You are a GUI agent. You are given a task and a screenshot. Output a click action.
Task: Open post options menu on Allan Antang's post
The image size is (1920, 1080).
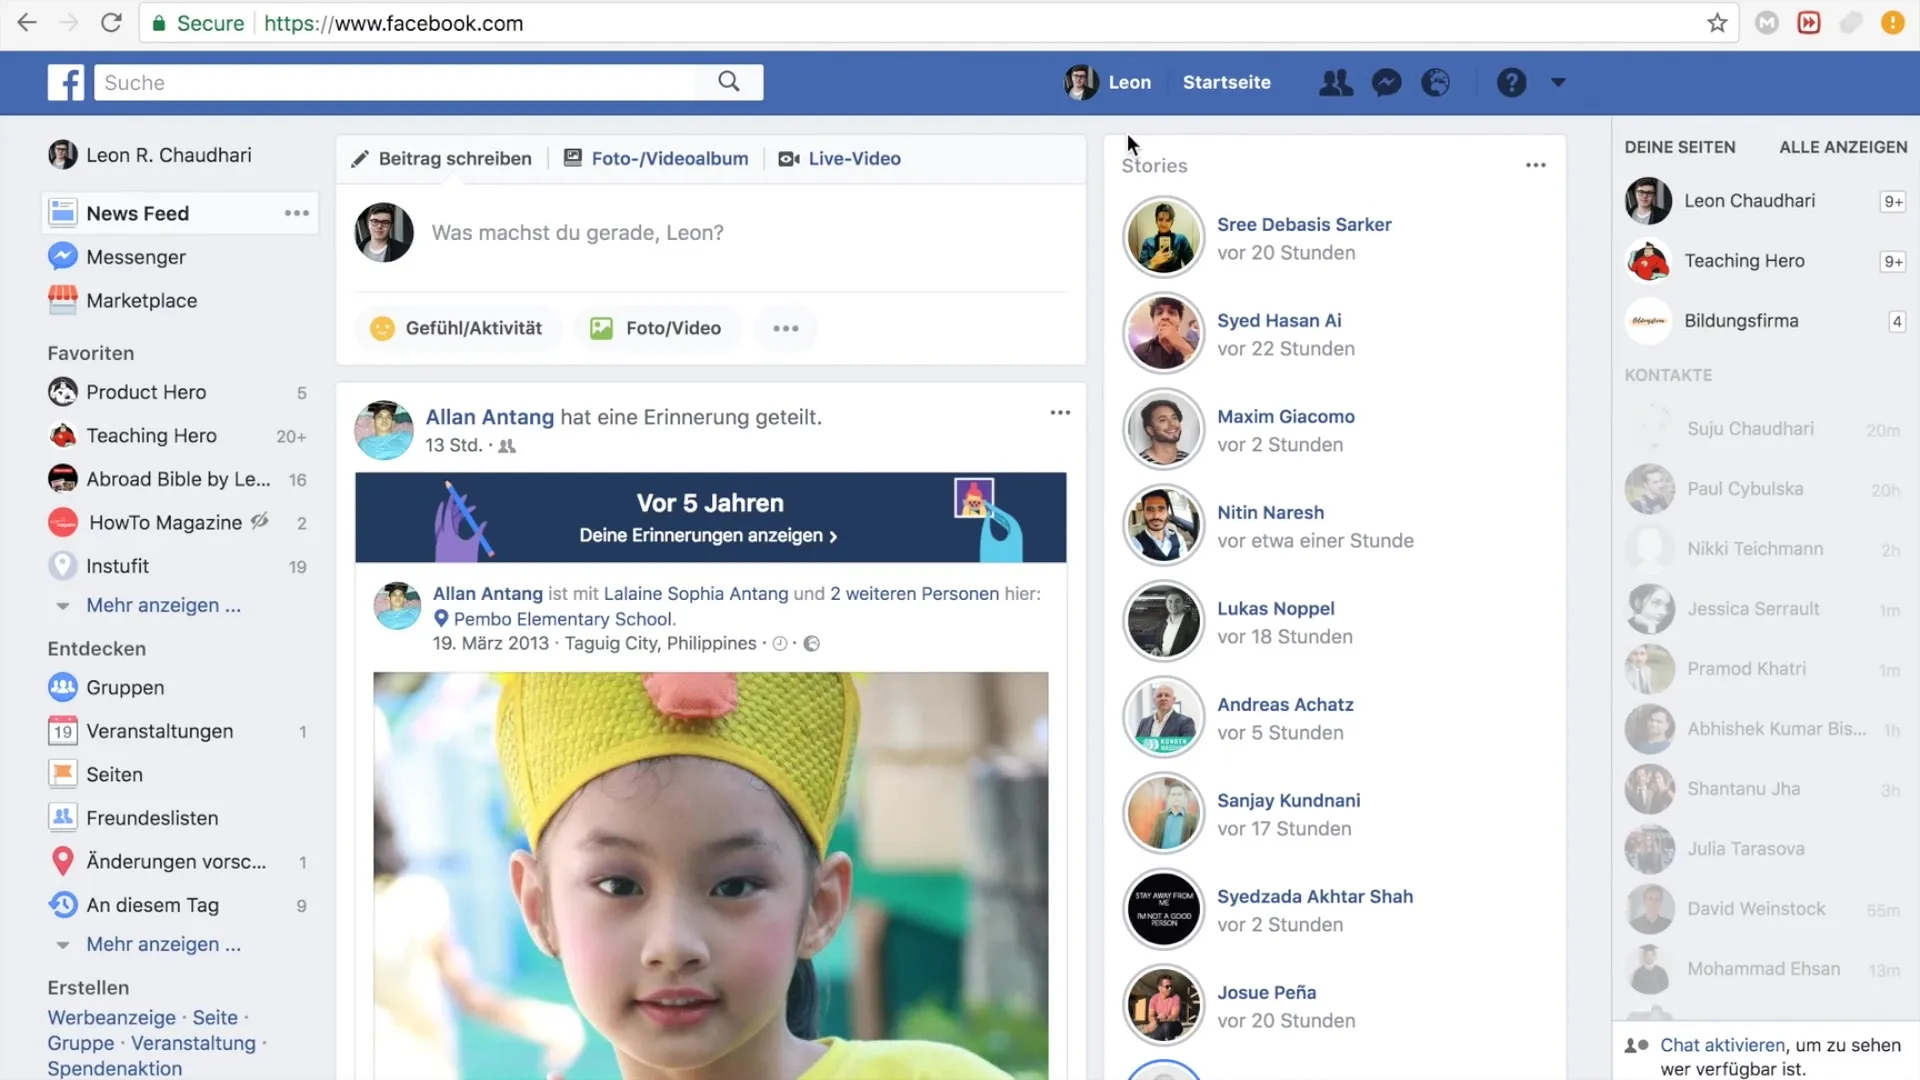pos(1060,412)
